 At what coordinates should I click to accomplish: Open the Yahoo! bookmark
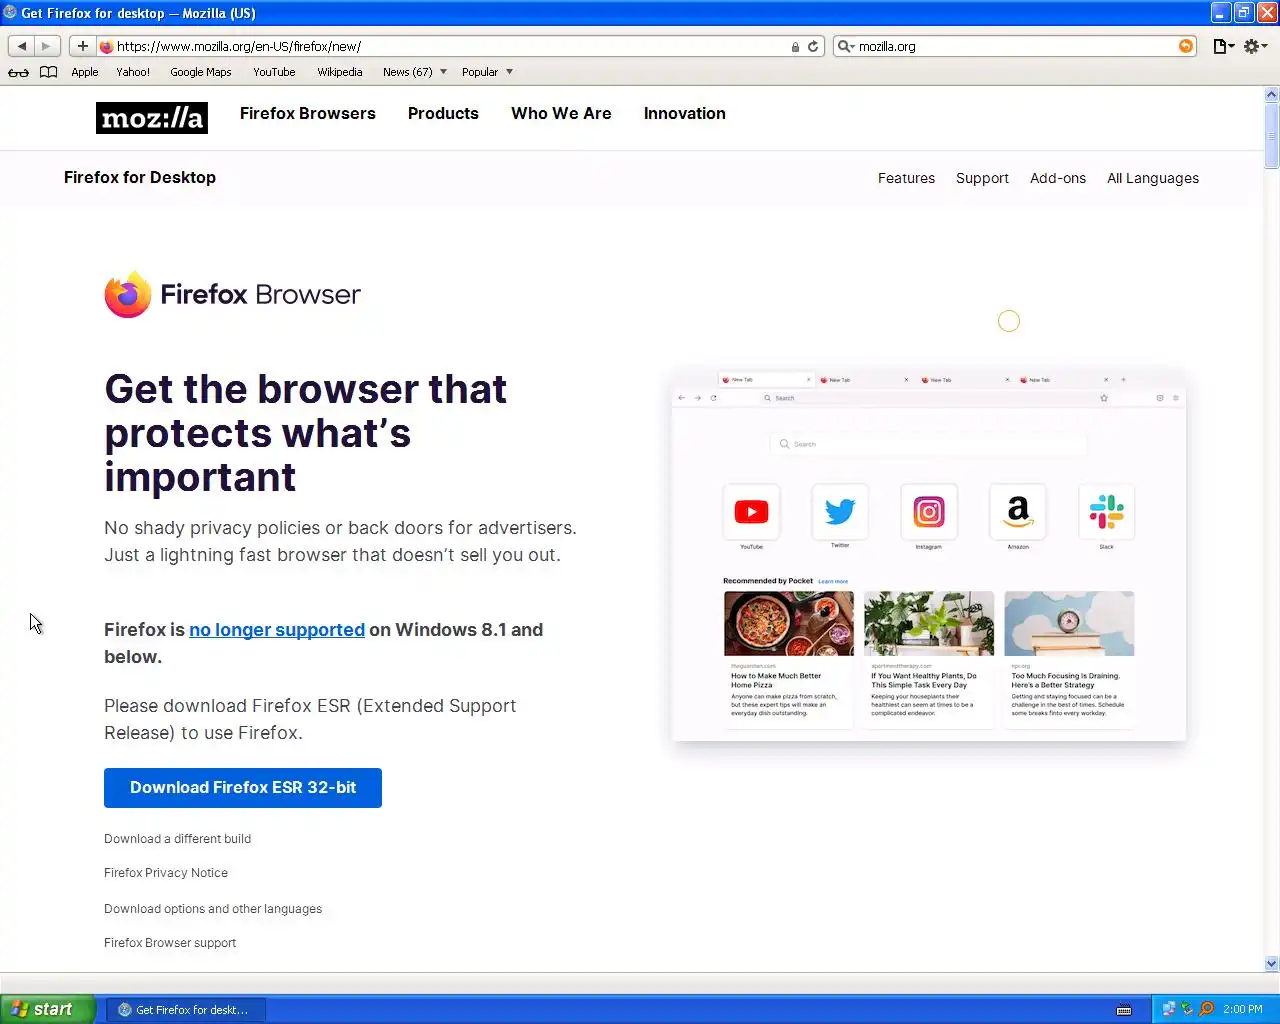(133, 72)
